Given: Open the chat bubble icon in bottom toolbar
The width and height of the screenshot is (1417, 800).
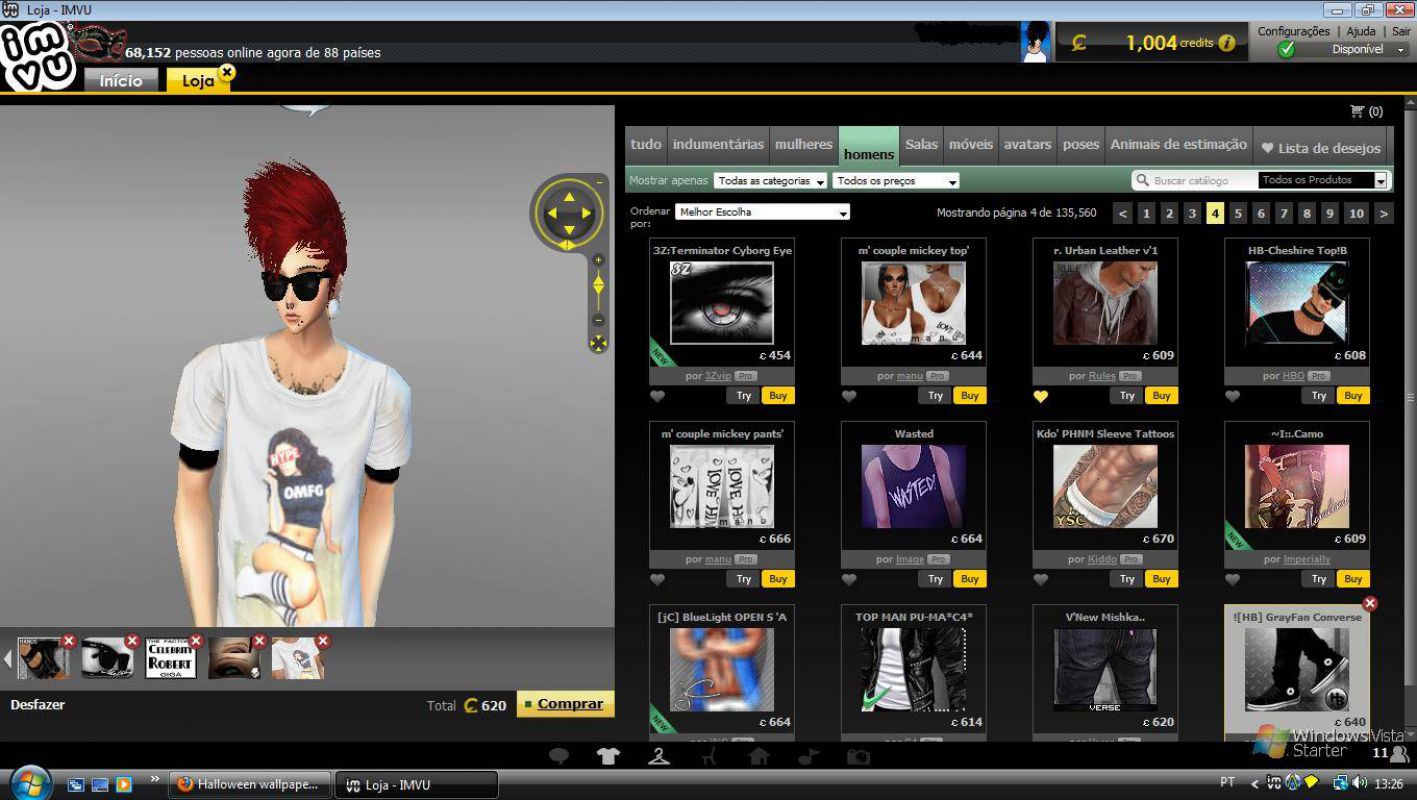Looking at the screenshot, I should click(559, 757).
